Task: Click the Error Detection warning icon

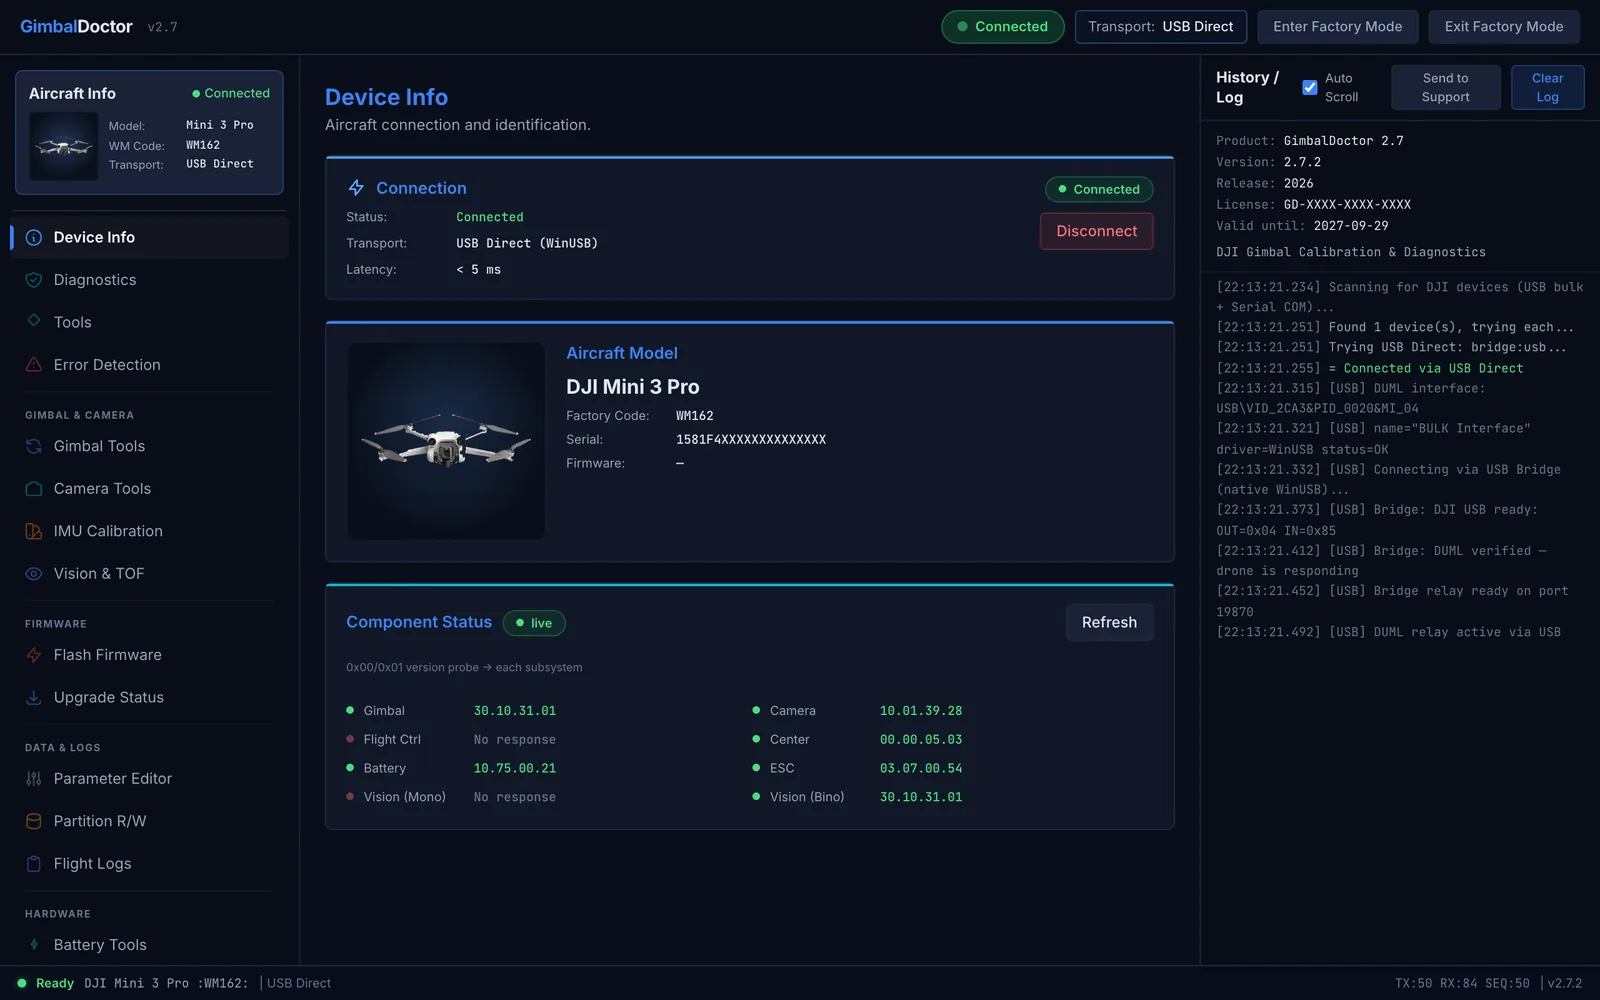Action: (34, 365)
